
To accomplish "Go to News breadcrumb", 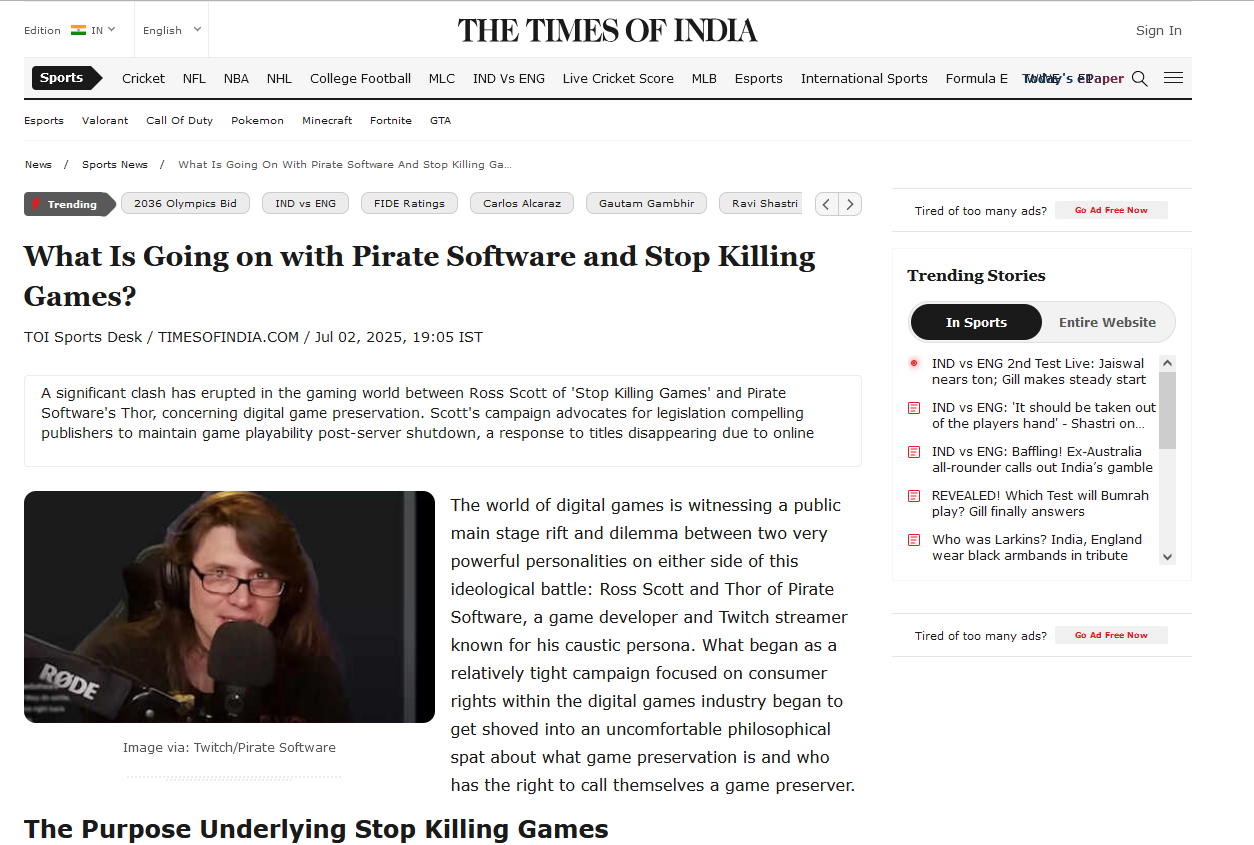I will coord(38,164).
